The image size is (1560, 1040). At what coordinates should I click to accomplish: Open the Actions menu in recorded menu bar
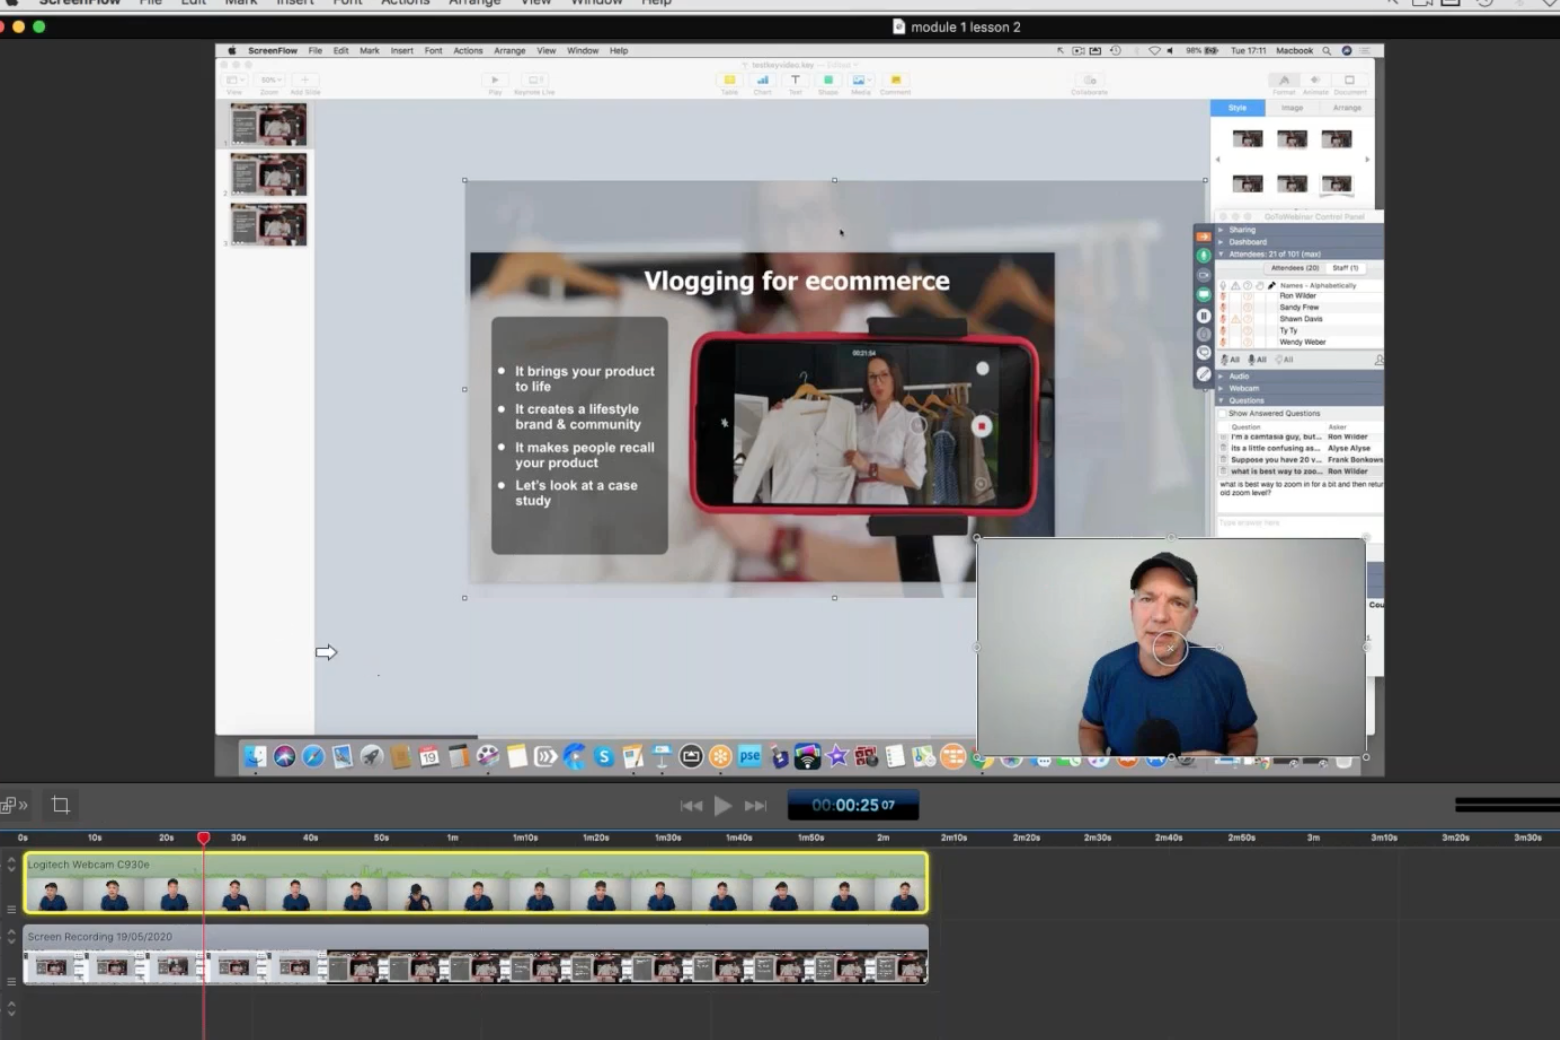pos(467,51)
